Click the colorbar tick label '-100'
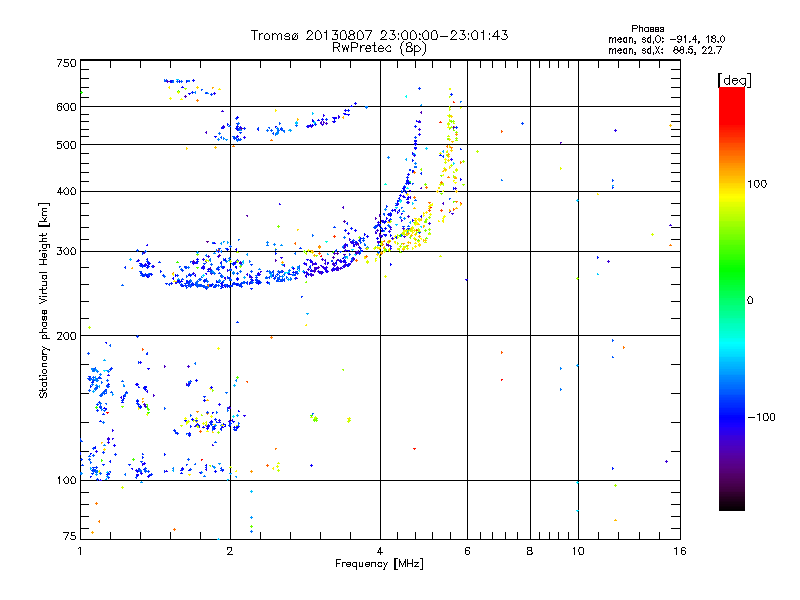The height and width of the screenshot is (600, 800). click(760, 417)
